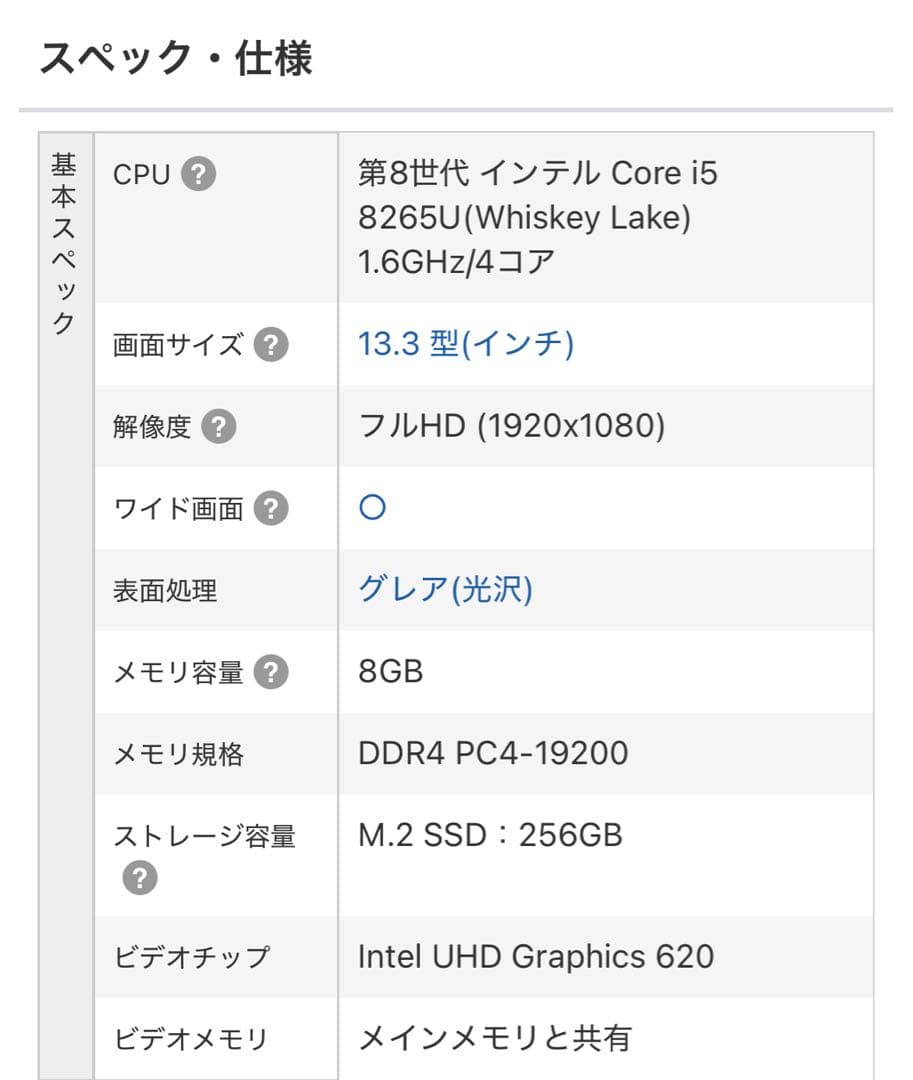
Task: Click the グレア(光沢) surface treatment link
Action: pyautogui.click(x=447, y=590)
